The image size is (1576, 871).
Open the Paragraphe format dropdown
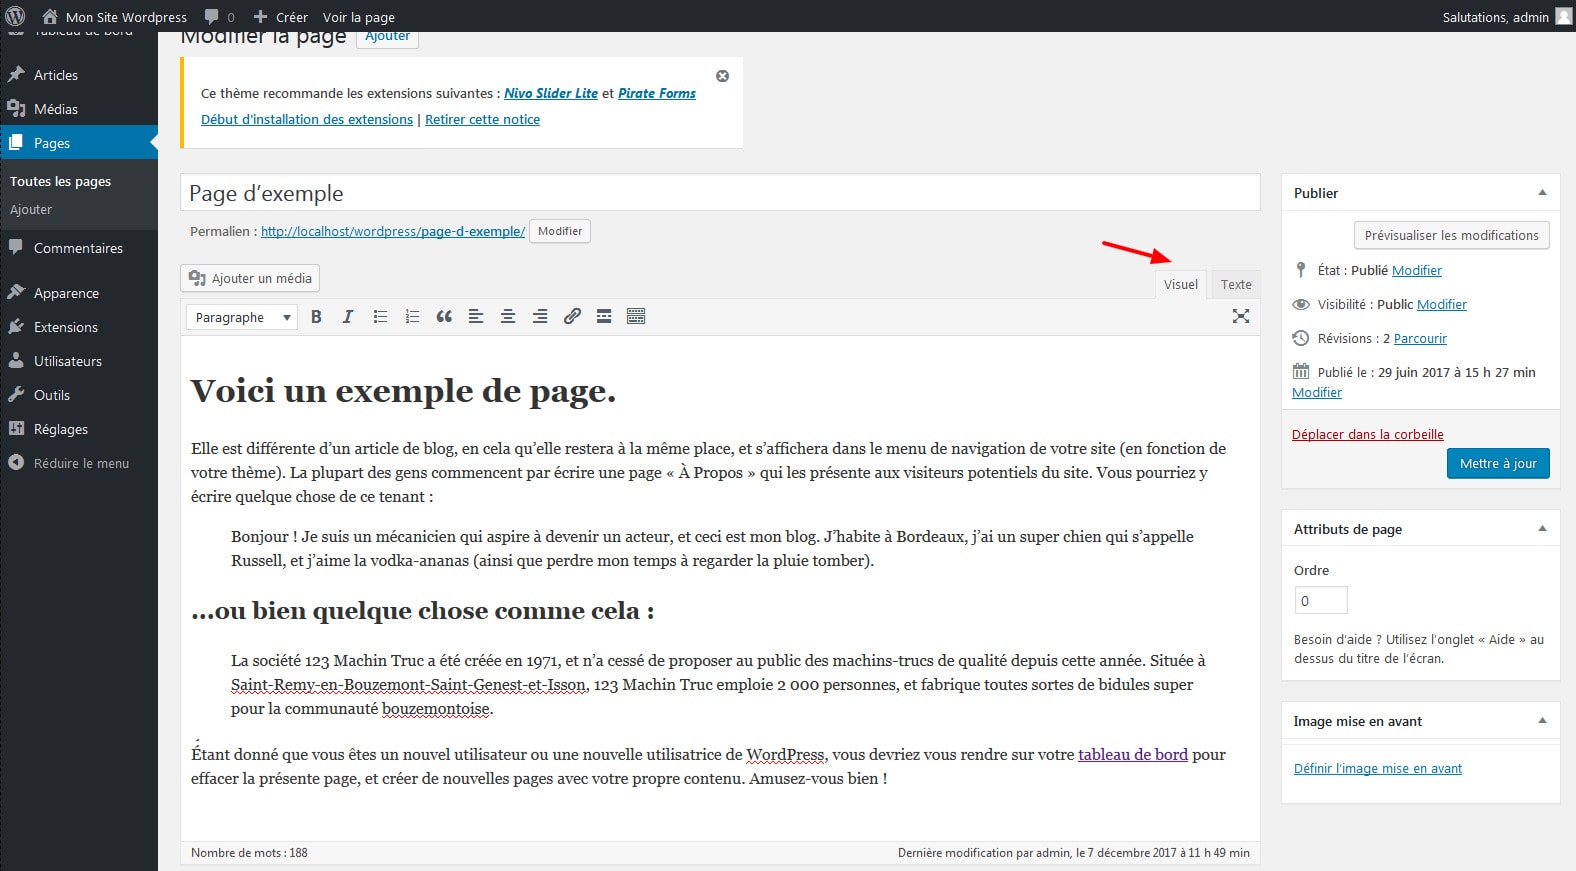242,317
